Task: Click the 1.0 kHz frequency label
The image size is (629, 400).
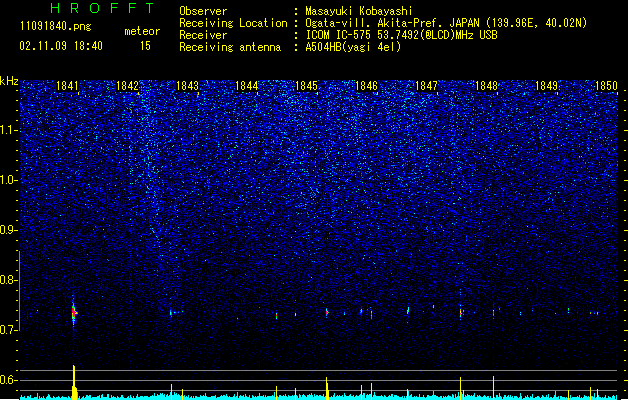Action: (x=9, y=180)
